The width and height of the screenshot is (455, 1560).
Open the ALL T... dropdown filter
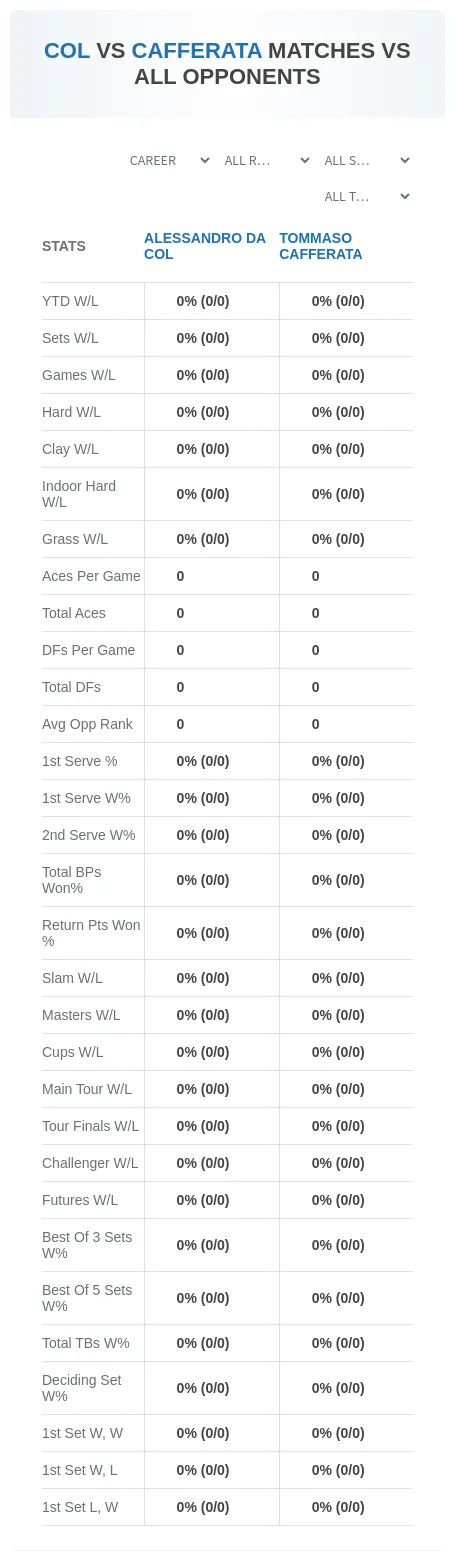coord(366,197)
